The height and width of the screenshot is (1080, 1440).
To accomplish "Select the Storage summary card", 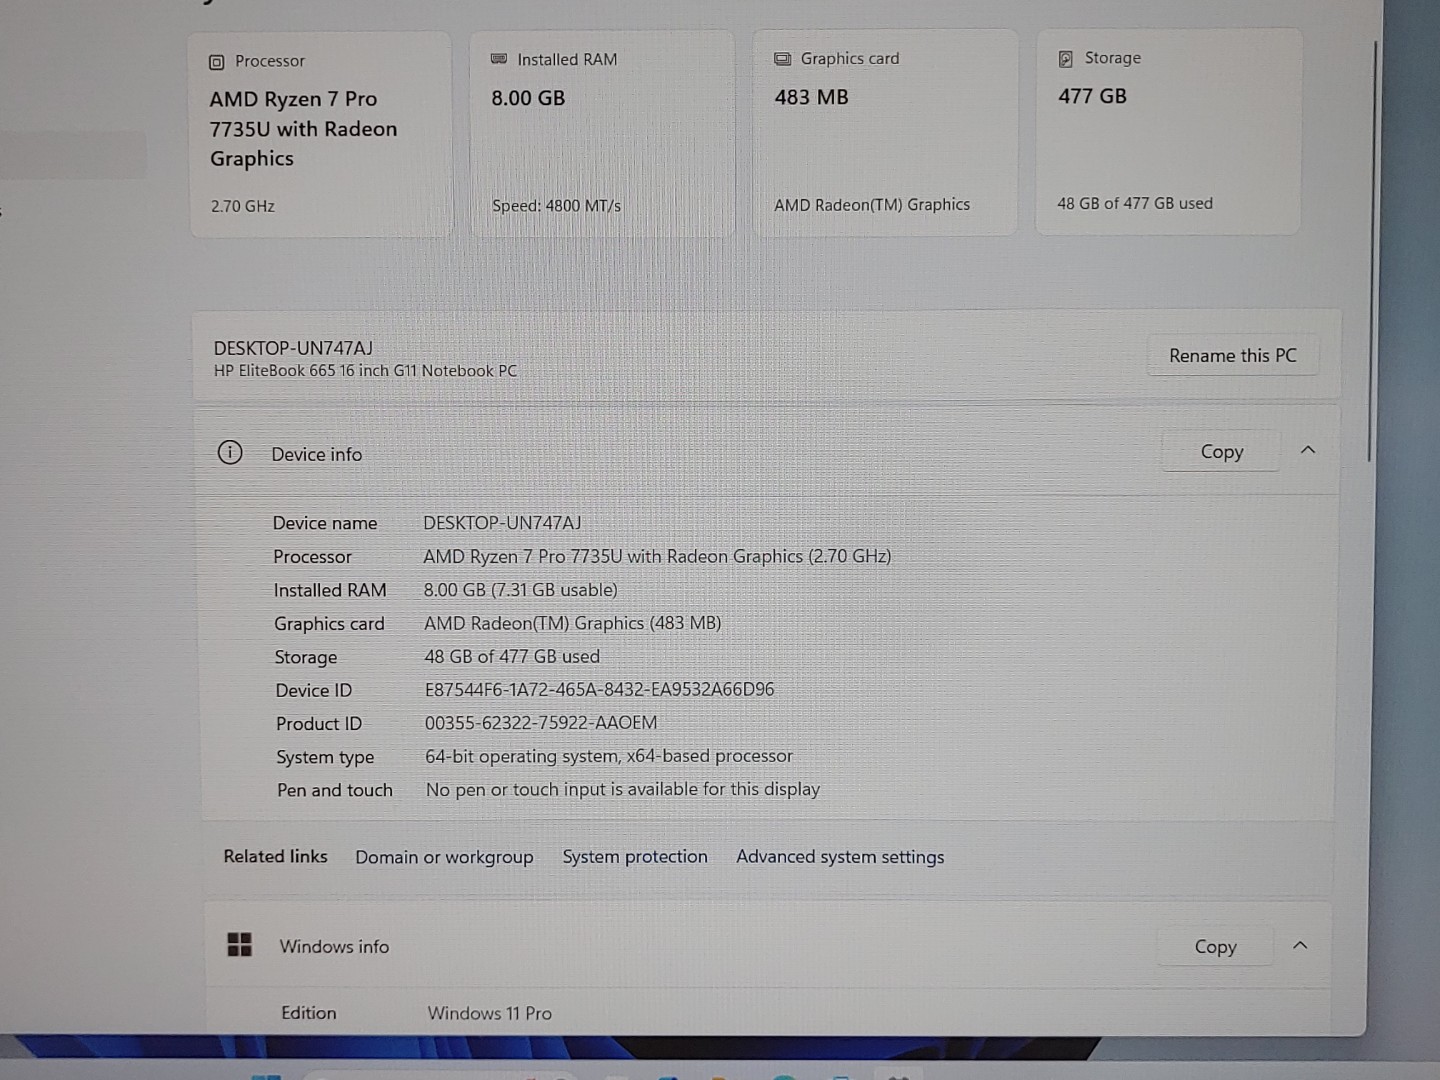I will (1168, 132).
